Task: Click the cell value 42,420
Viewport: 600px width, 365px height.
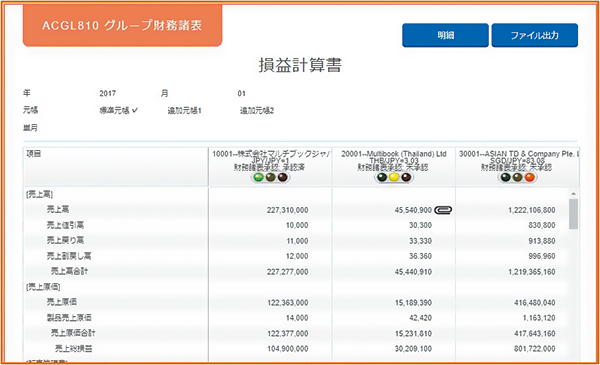Action: [x=421, y=318]
